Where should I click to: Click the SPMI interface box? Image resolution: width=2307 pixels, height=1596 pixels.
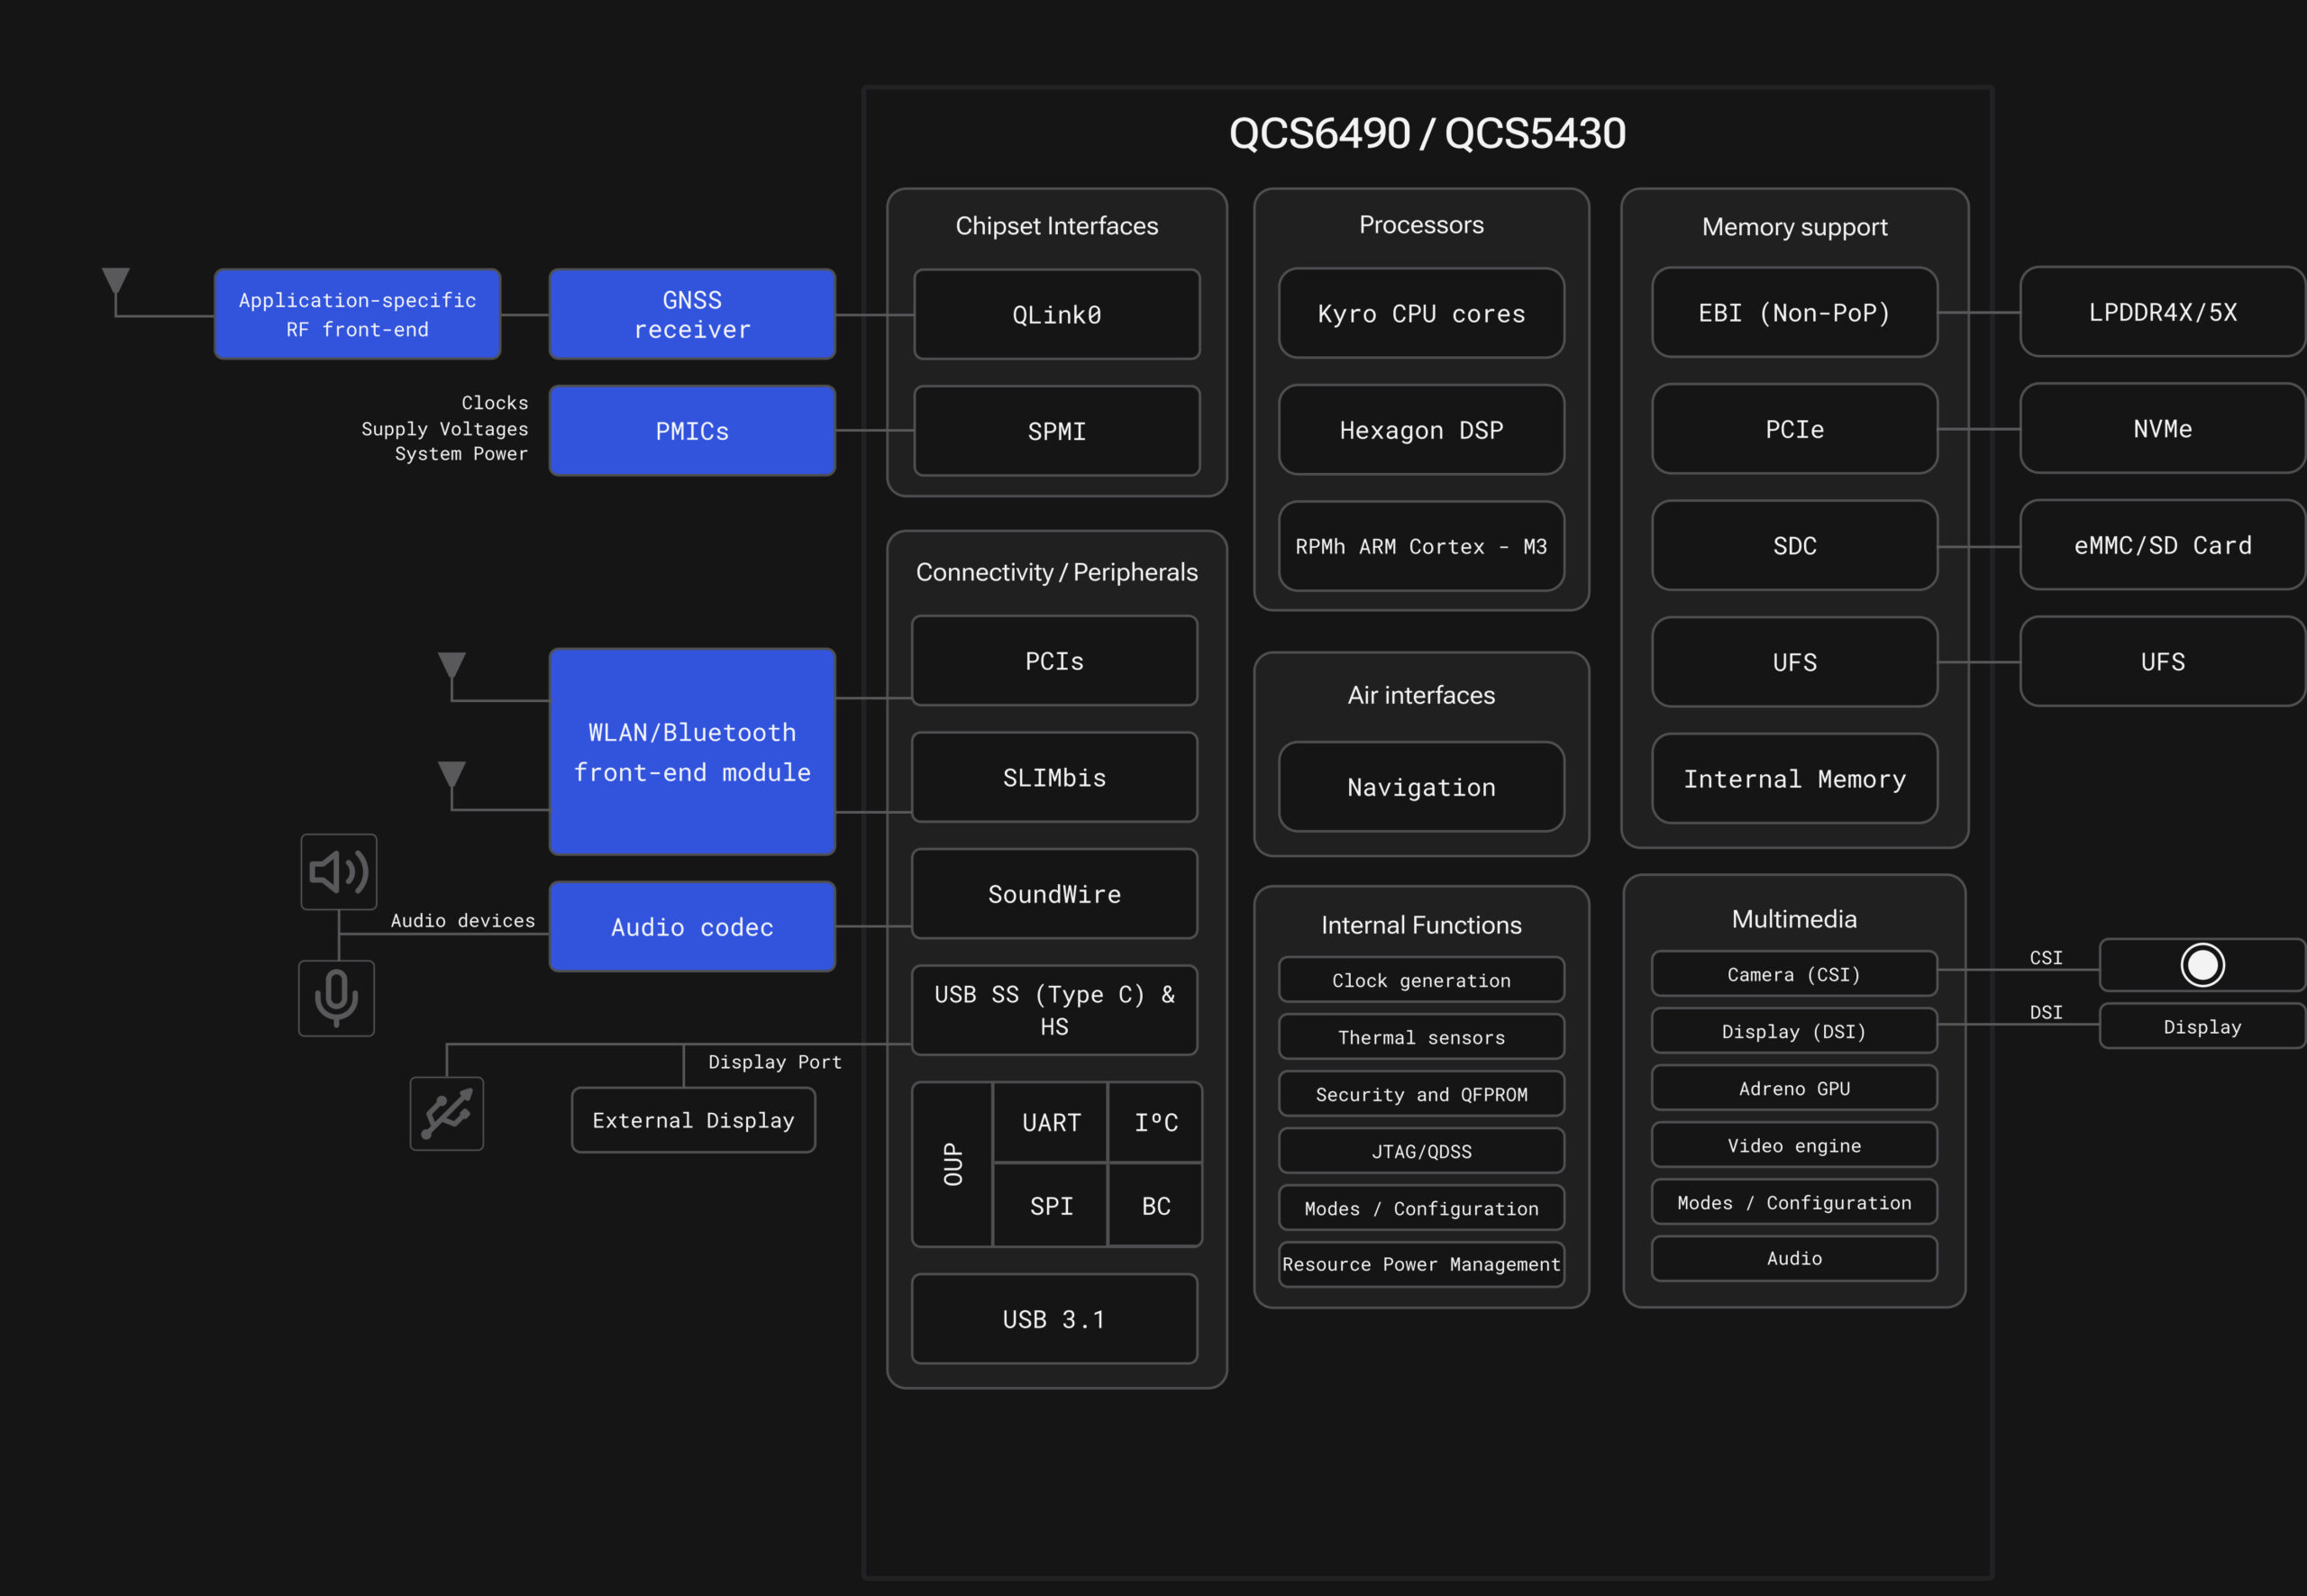(x=1057, y=431)
